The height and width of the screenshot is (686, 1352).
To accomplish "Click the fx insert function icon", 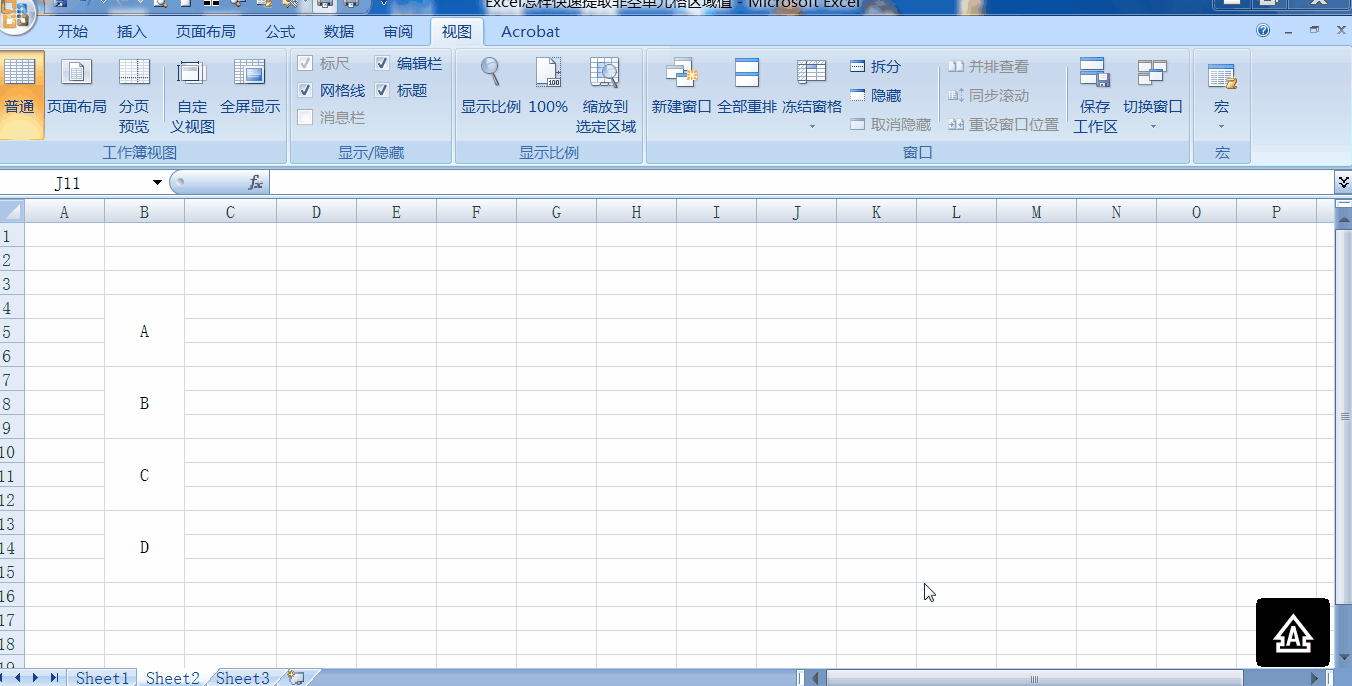I will 256,183.
